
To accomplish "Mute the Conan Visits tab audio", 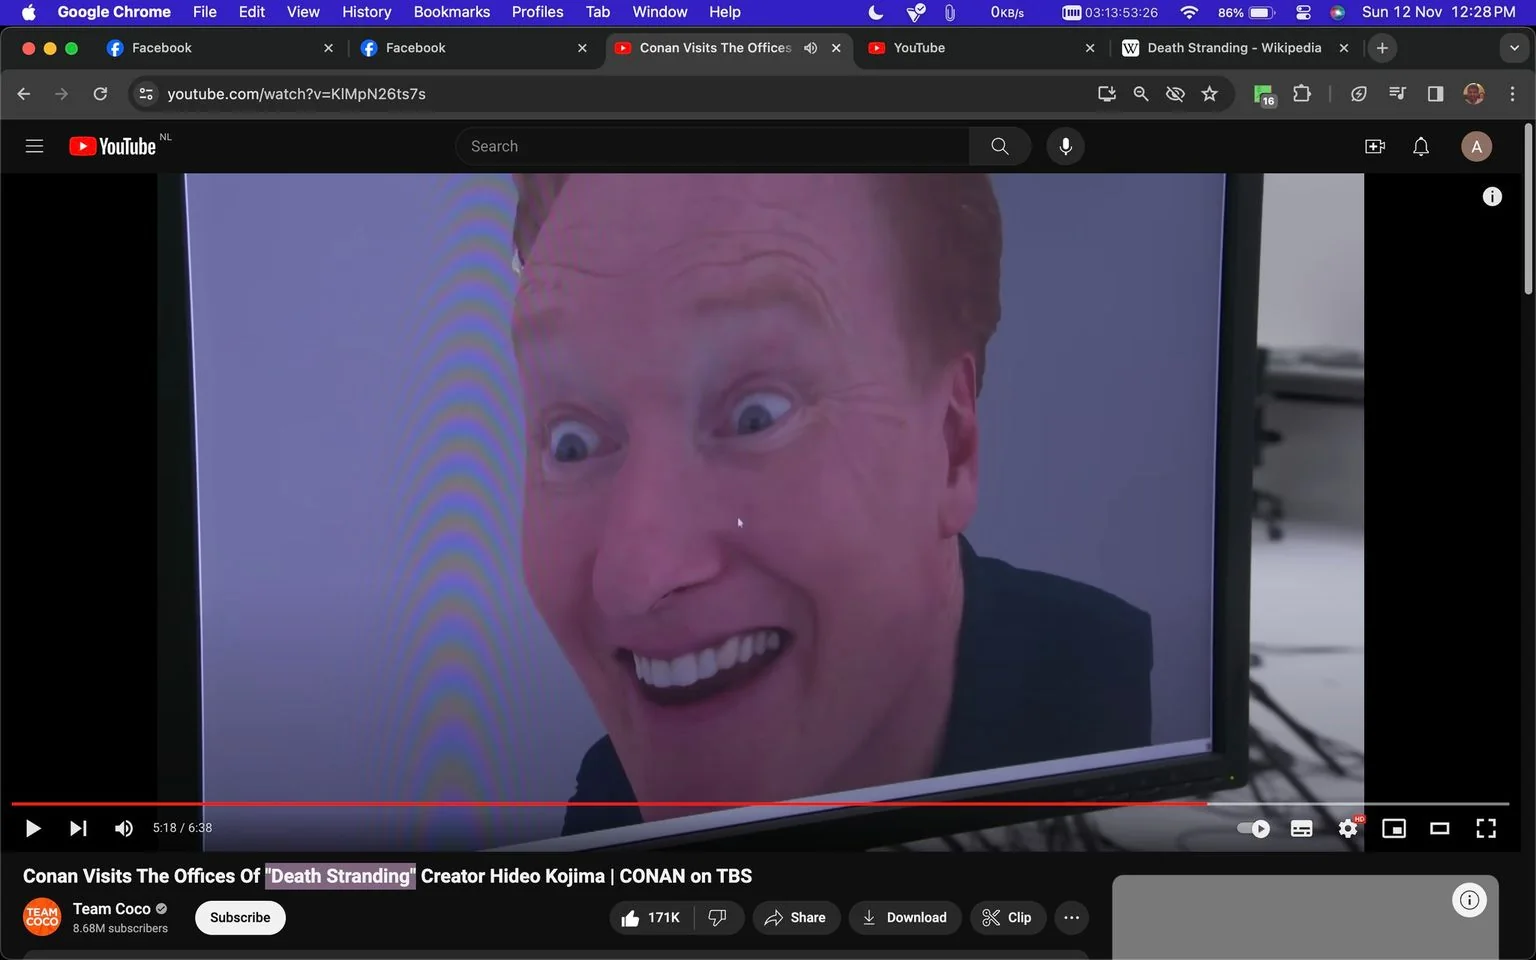I will coord(810,48).
